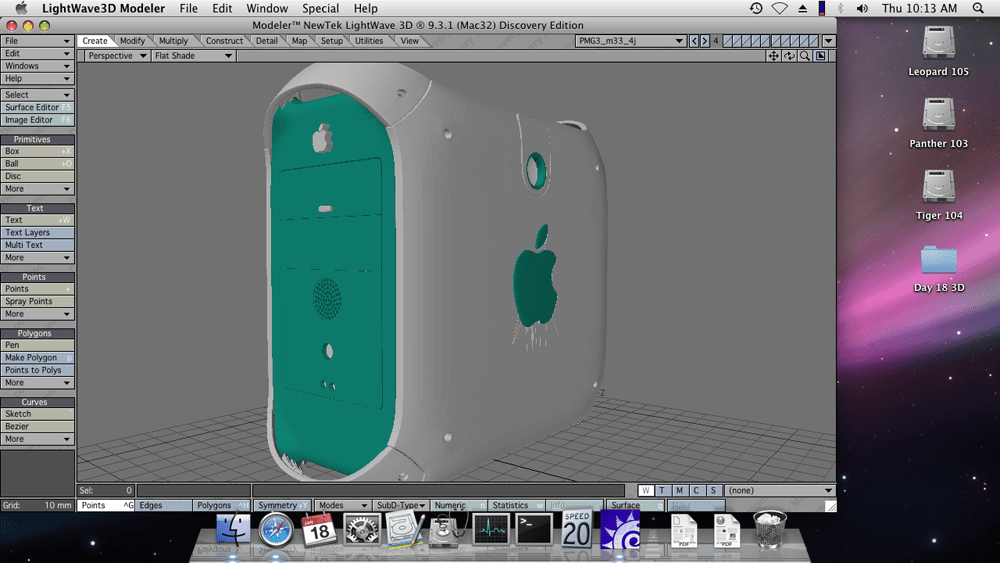Select the viewport zoom magnifier icon
Screen dimensions: 1000x563
(805, 56)
